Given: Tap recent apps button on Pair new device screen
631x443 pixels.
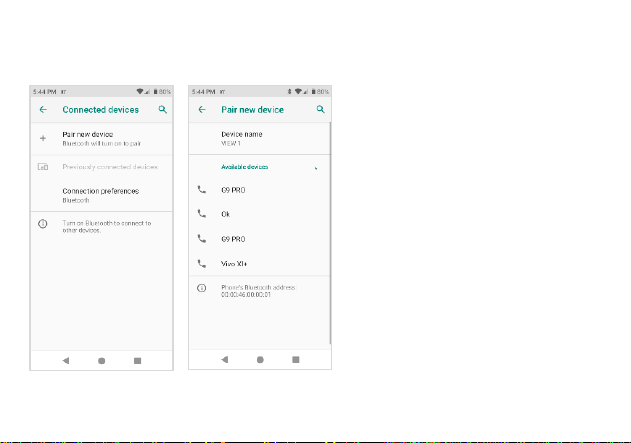Looking at the screenshot, I should [296, 359].
